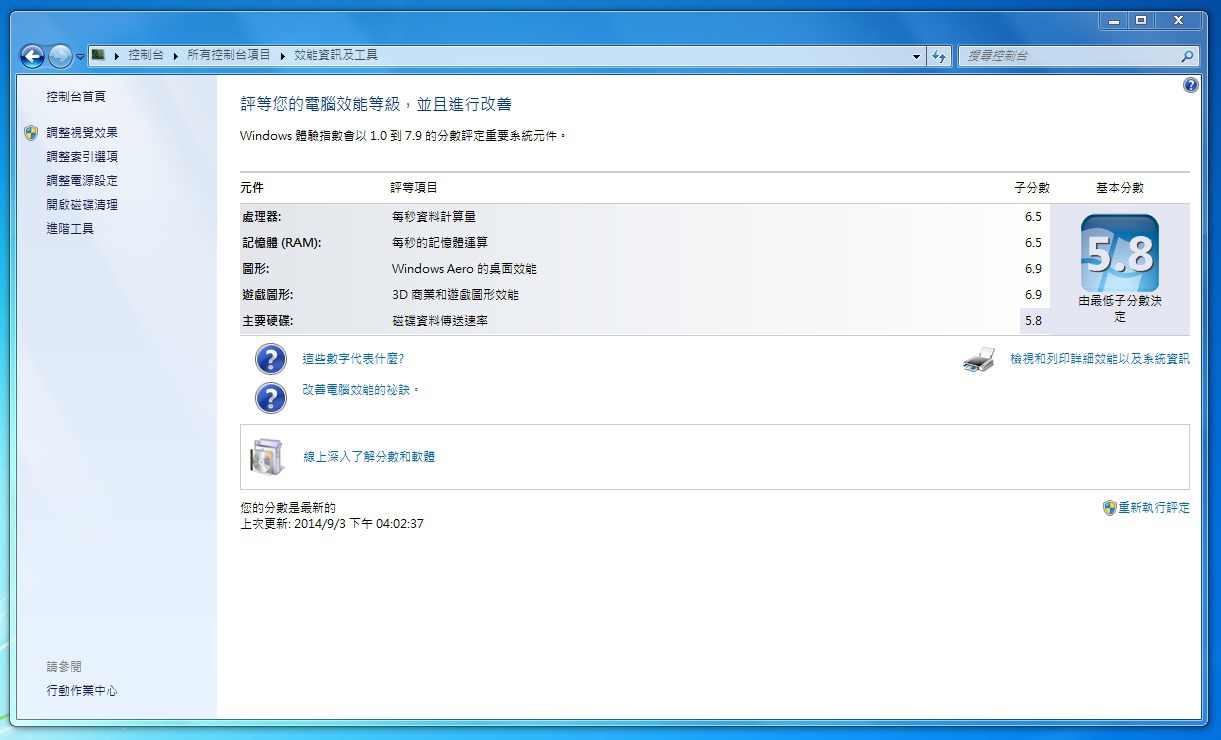Click the 5.8 base score badge

1120,254
